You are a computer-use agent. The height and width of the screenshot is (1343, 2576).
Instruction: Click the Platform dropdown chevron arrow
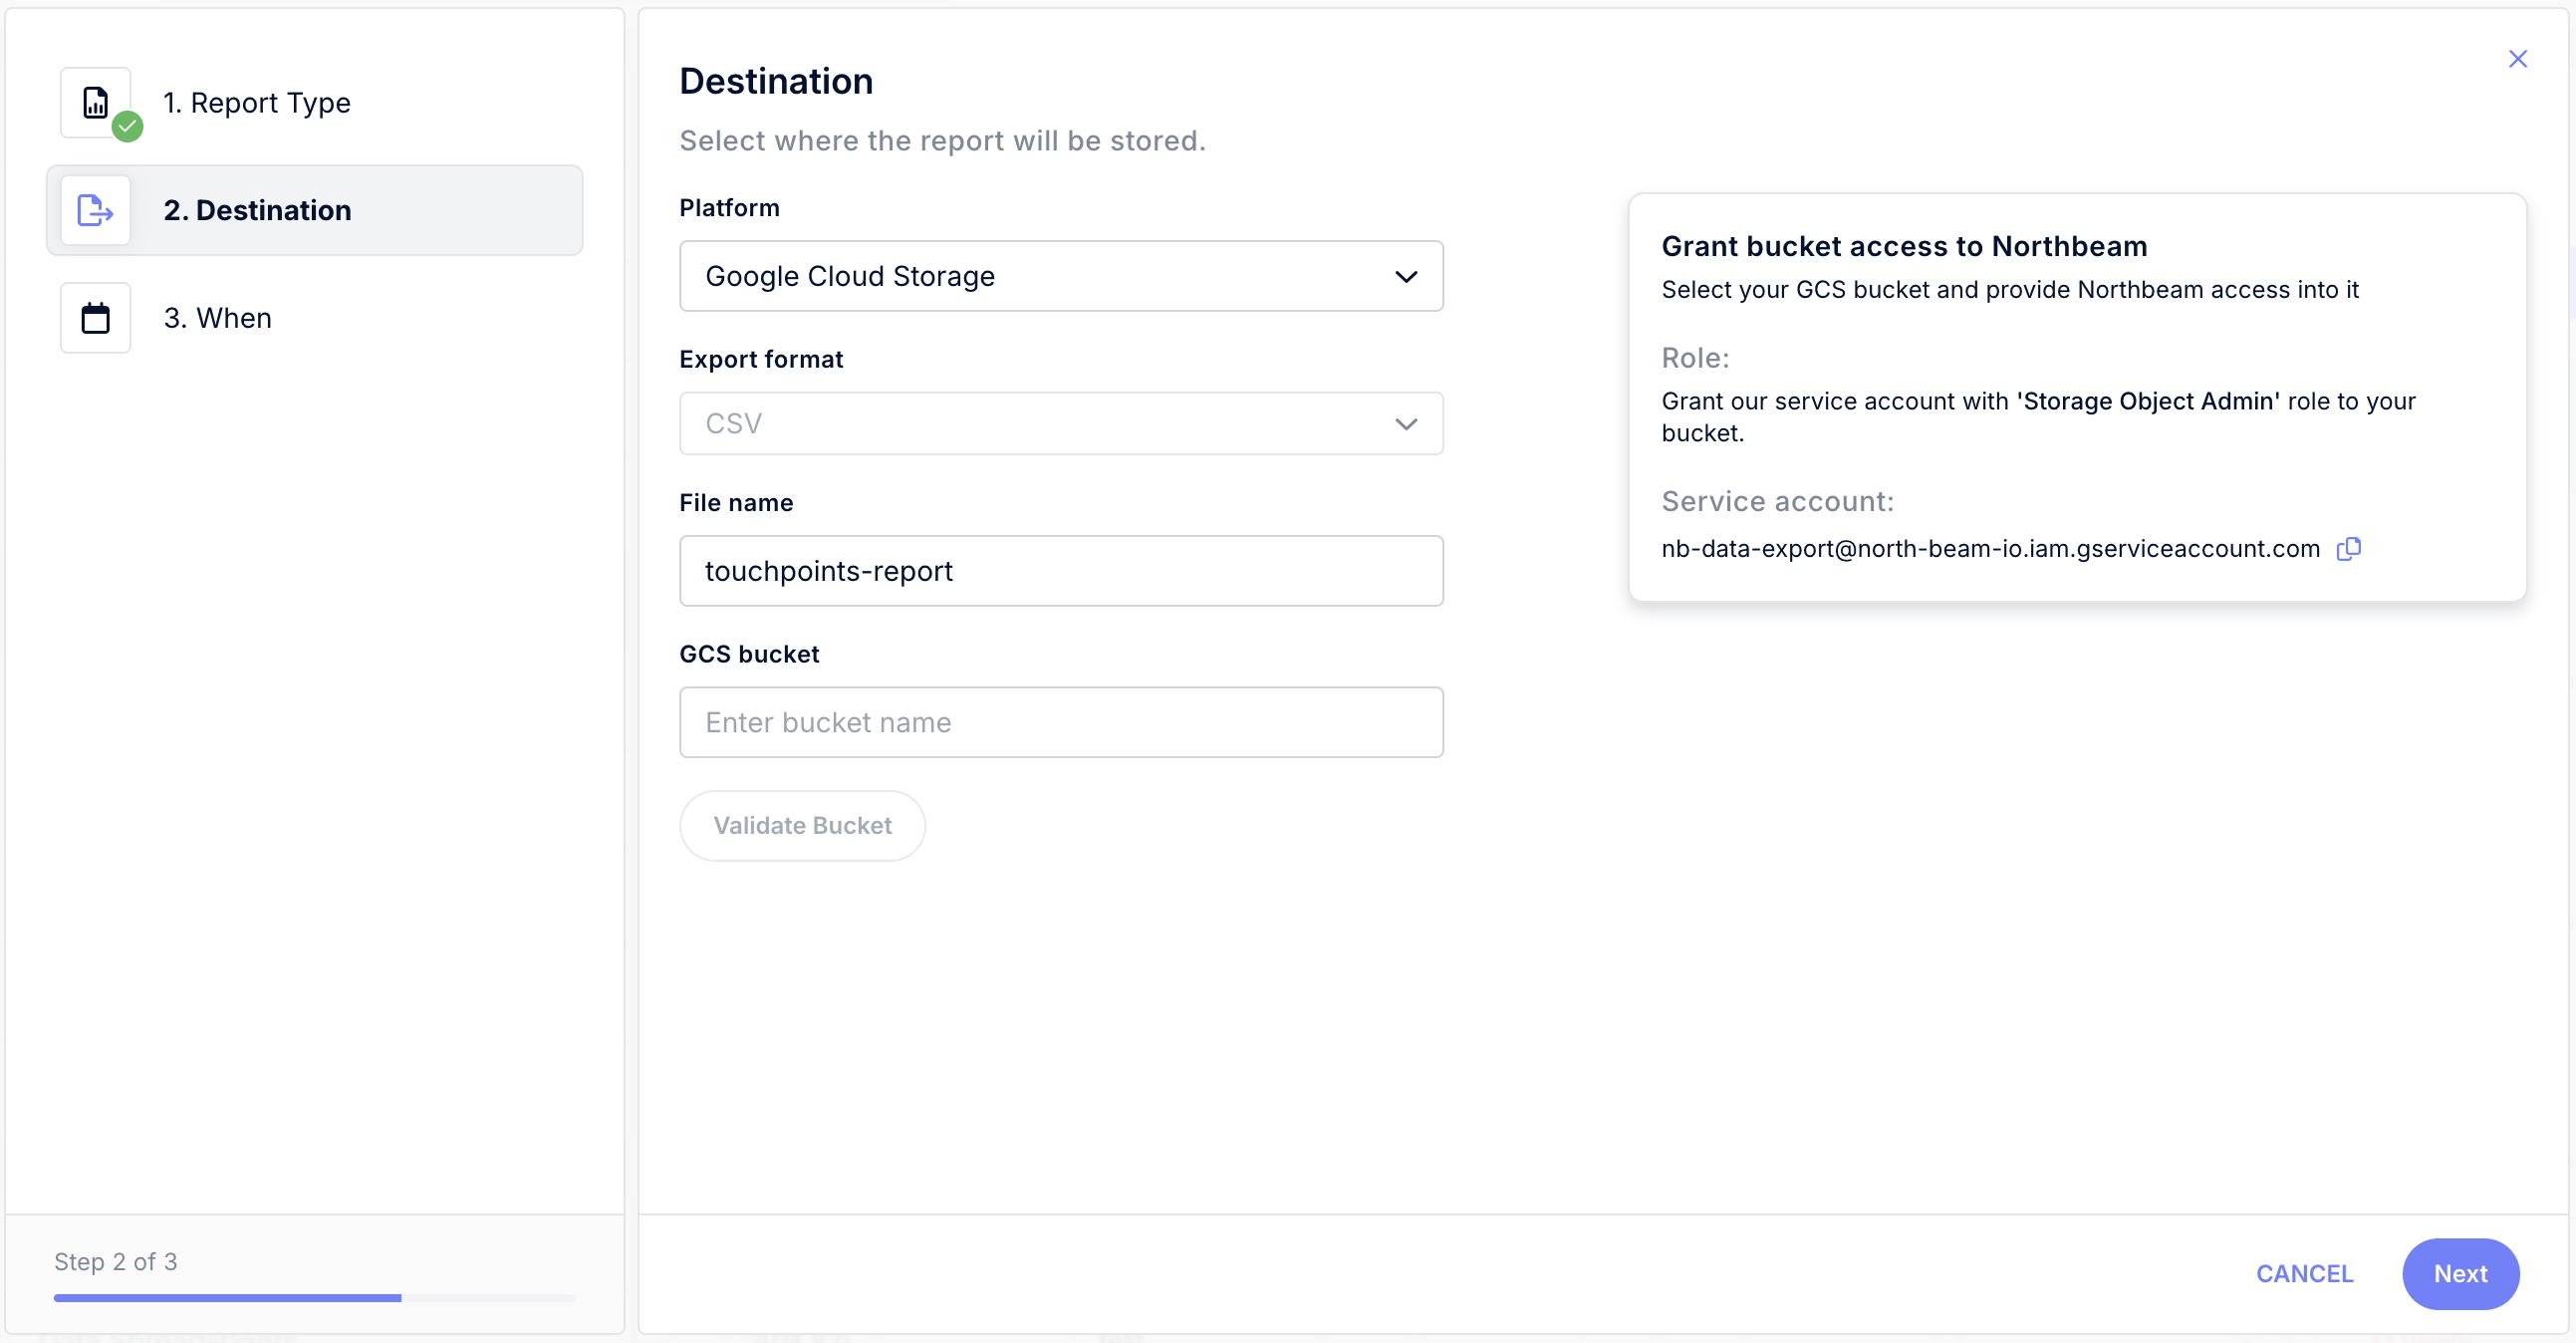pos(1406,276)
